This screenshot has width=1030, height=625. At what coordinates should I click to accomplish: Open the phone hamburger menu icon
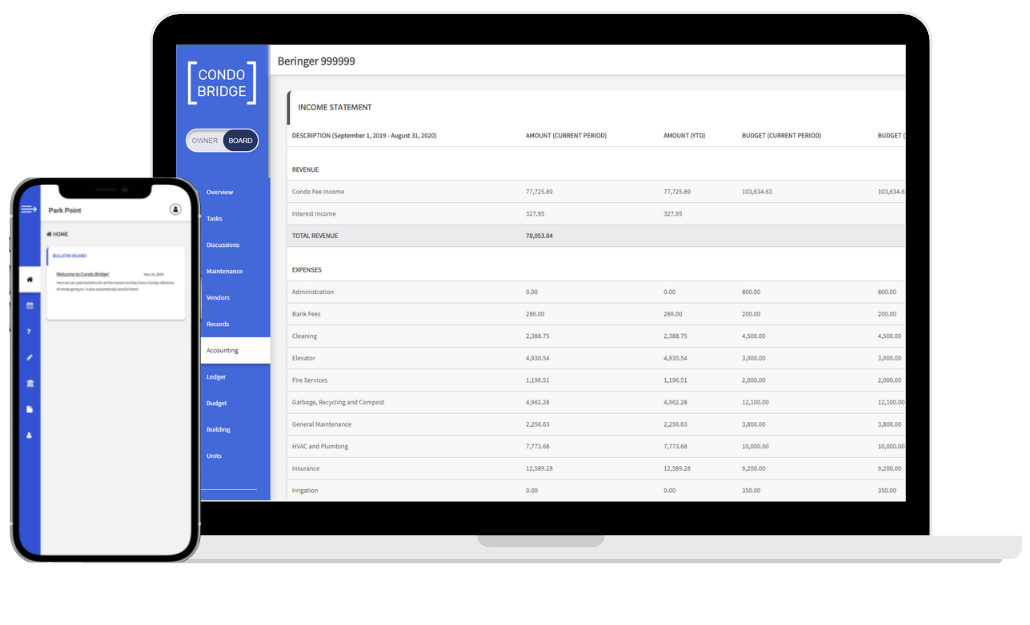(29, 209)
